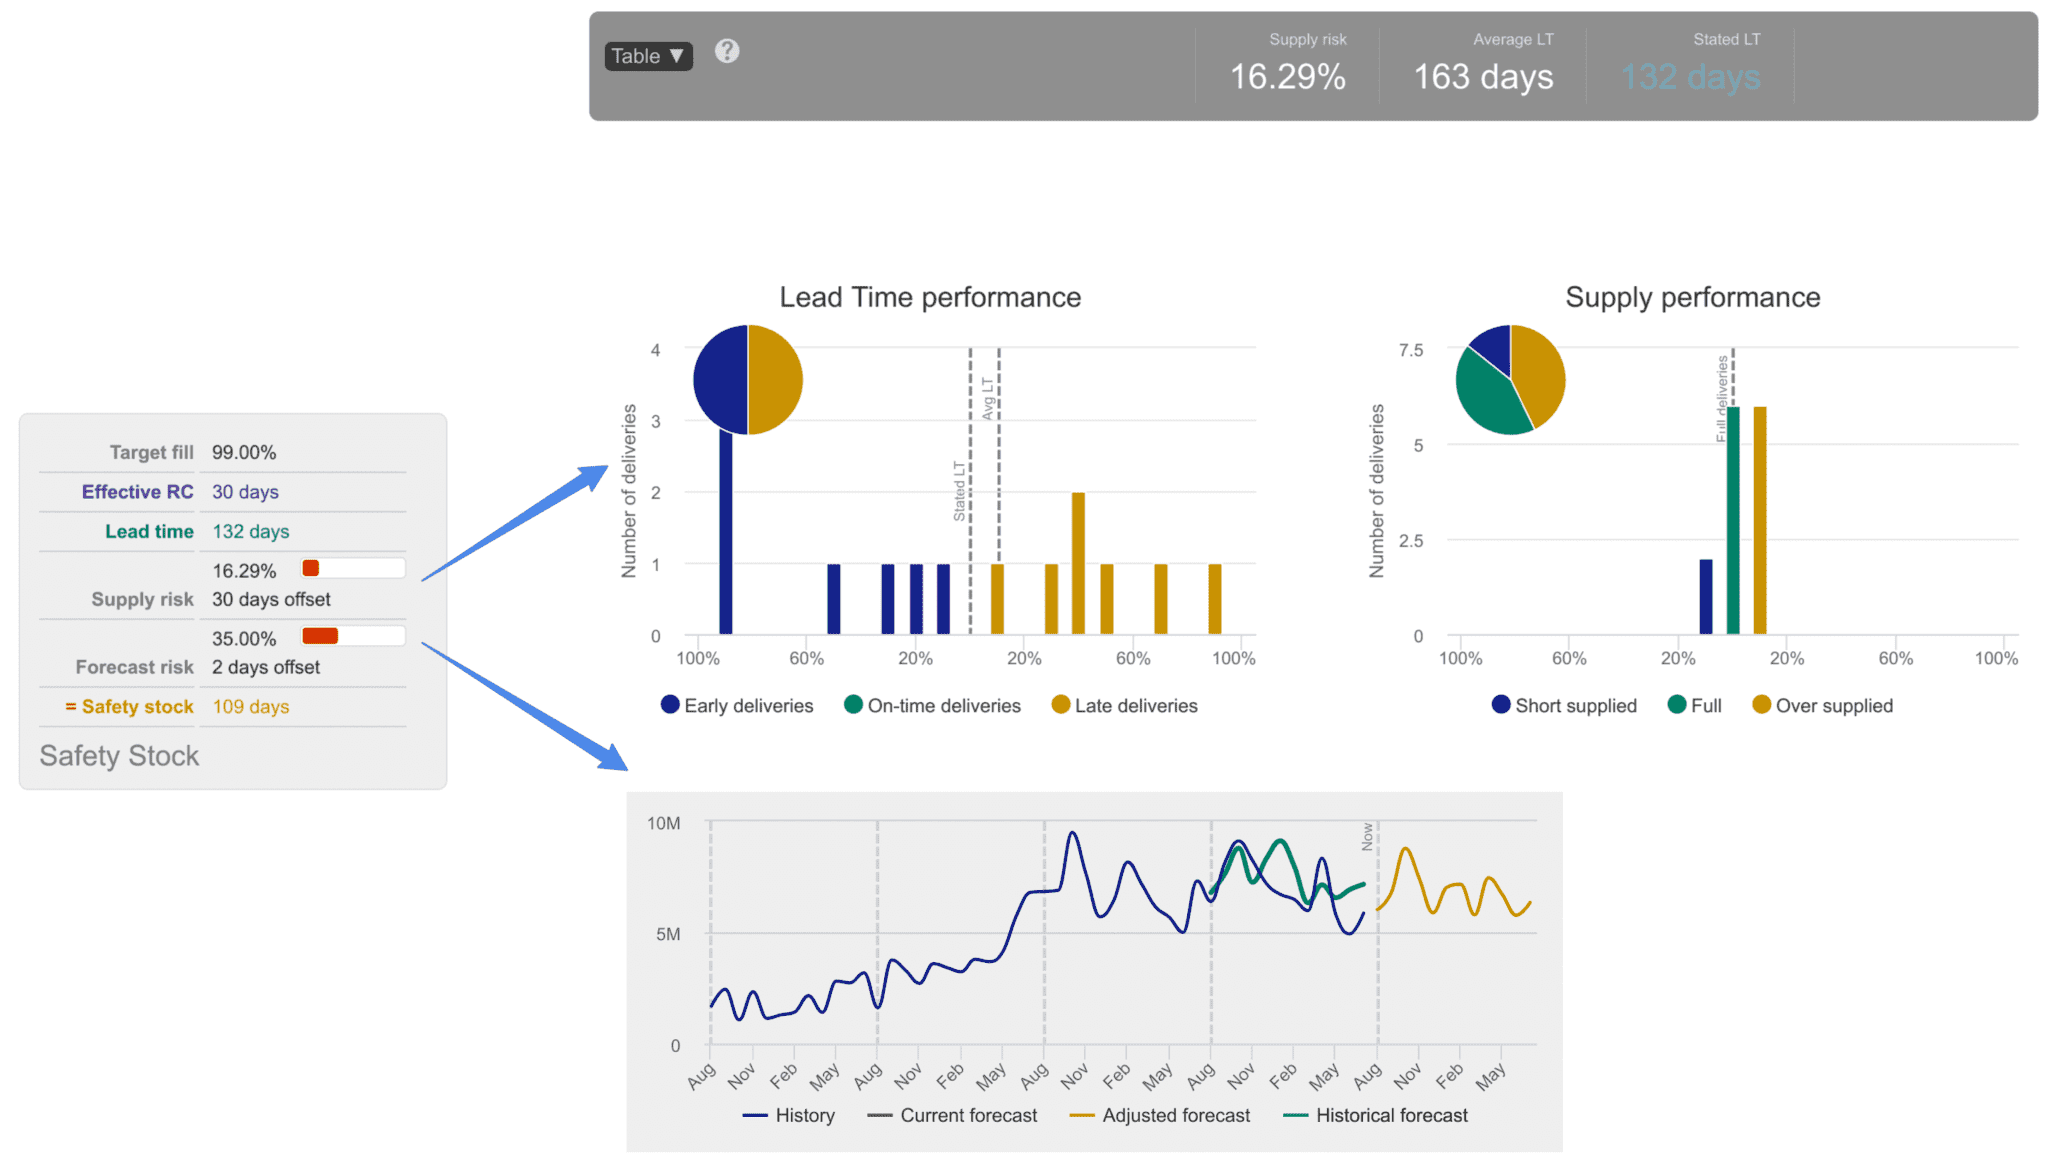
Task: Click the Lead Time performance pie chart
Action: click(x=748, y=380)
